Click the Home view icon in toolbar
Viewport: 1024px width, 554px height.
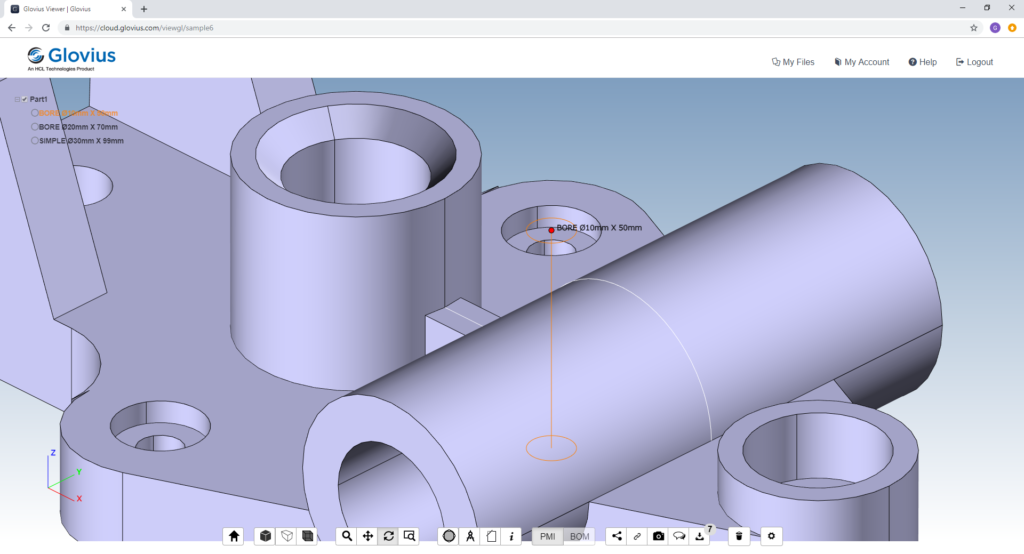tap(234, 536)
